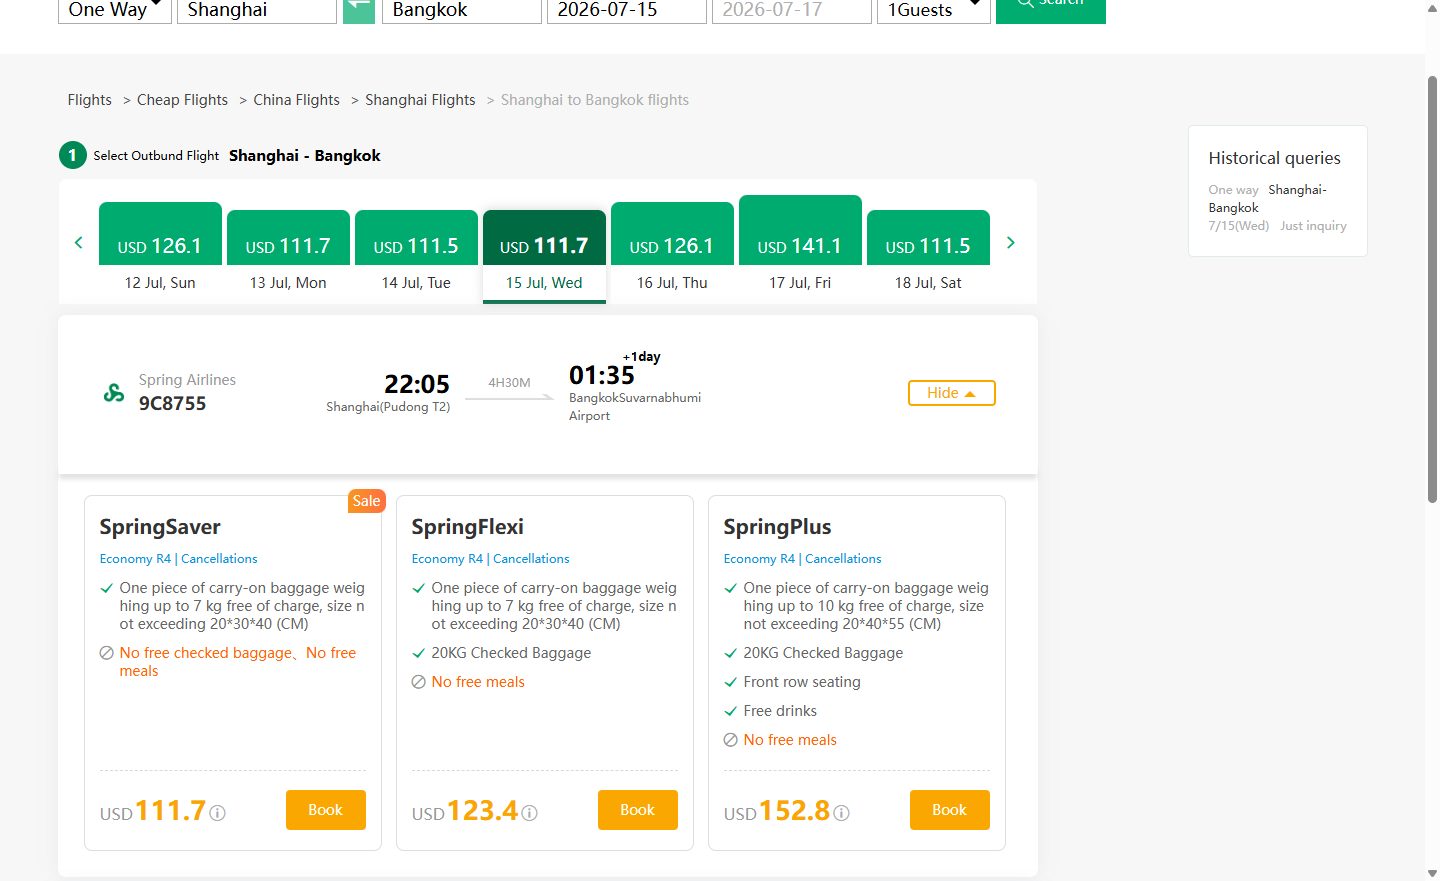
Task: Click departure time 22:05
Action: [417, 384]
